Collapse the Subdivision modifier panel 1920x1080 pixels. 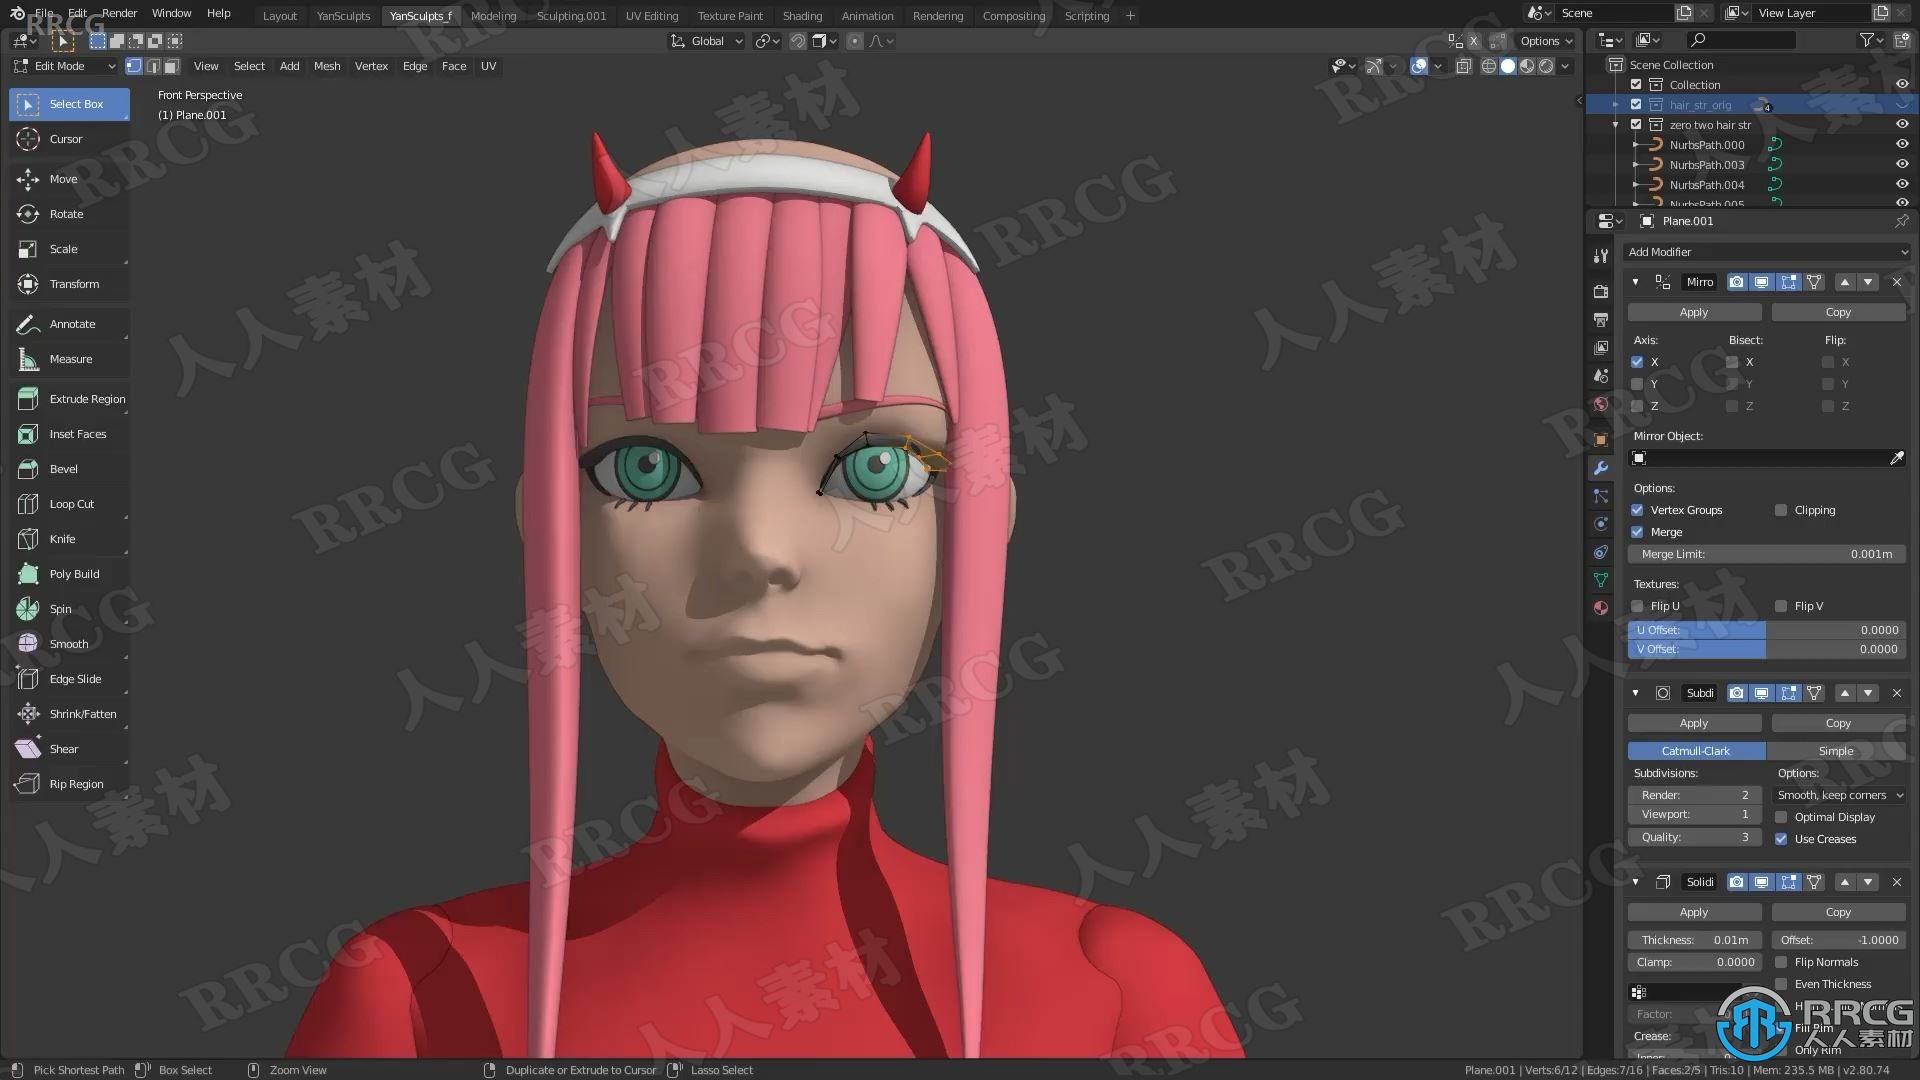coord(1636,693)
